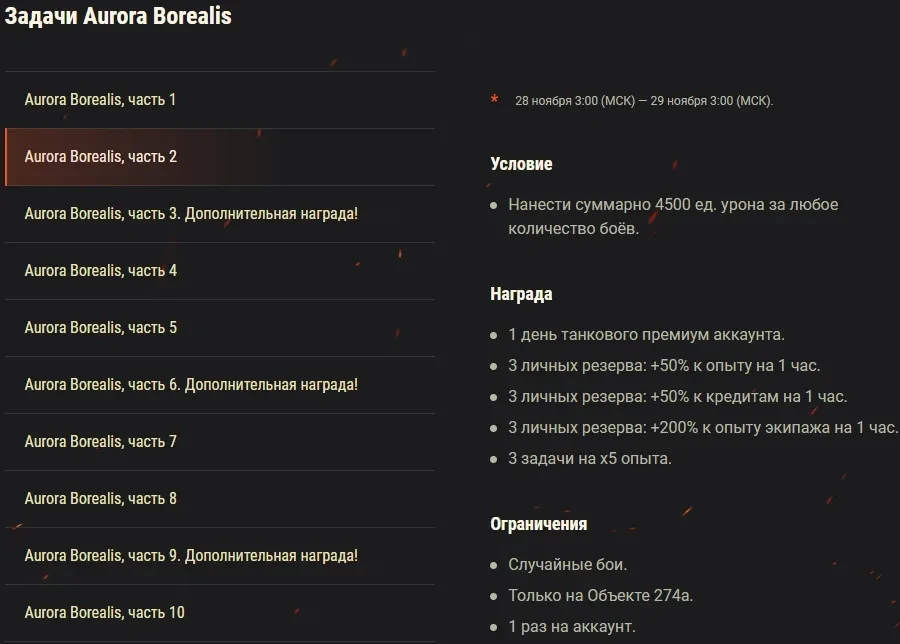900x644 pixels.
Task: Click the Только на Объекте 274a restriction
Action: click(x=600, y=596)
